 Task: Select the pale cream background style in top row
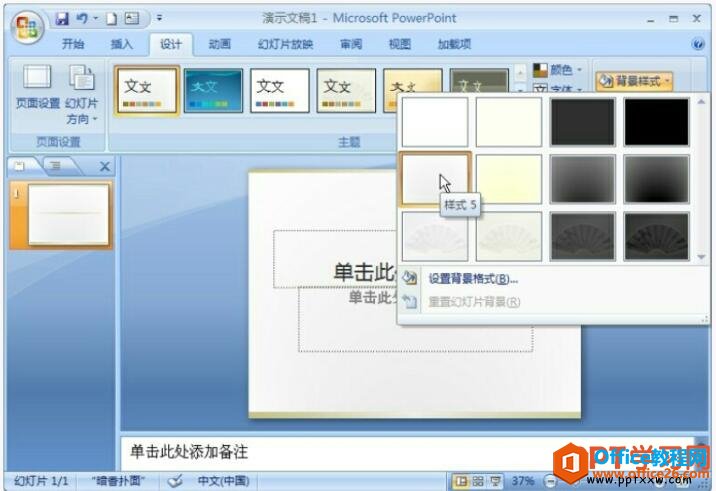(509, 122)
